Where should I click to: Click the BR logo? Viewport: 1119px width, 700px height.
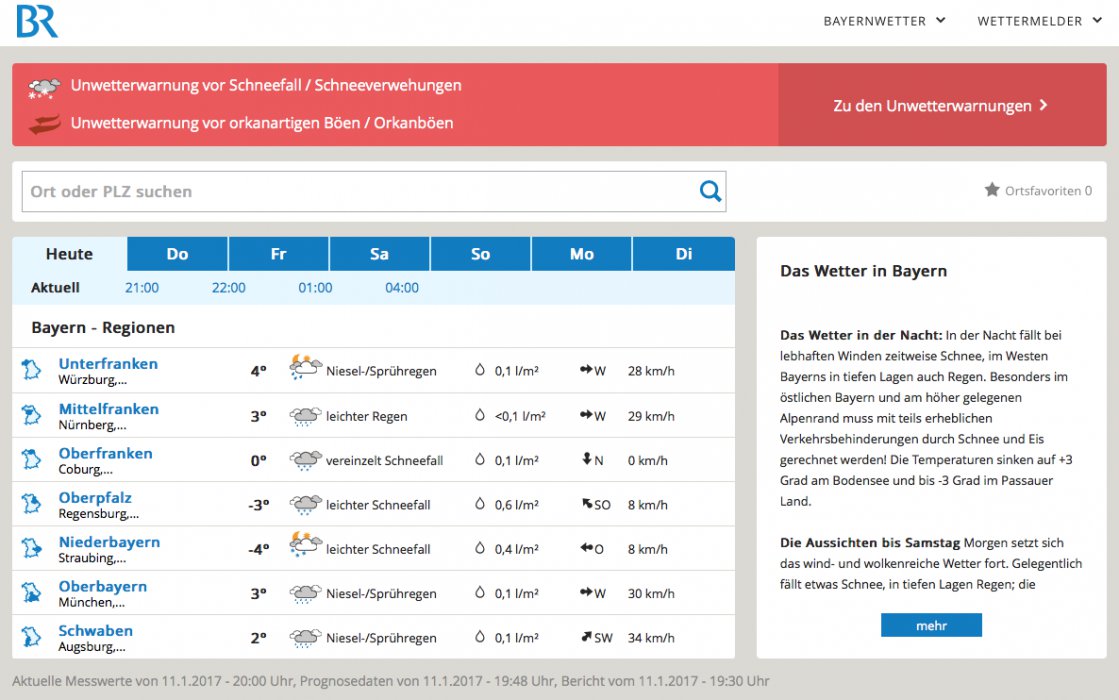tap(37, 21)
